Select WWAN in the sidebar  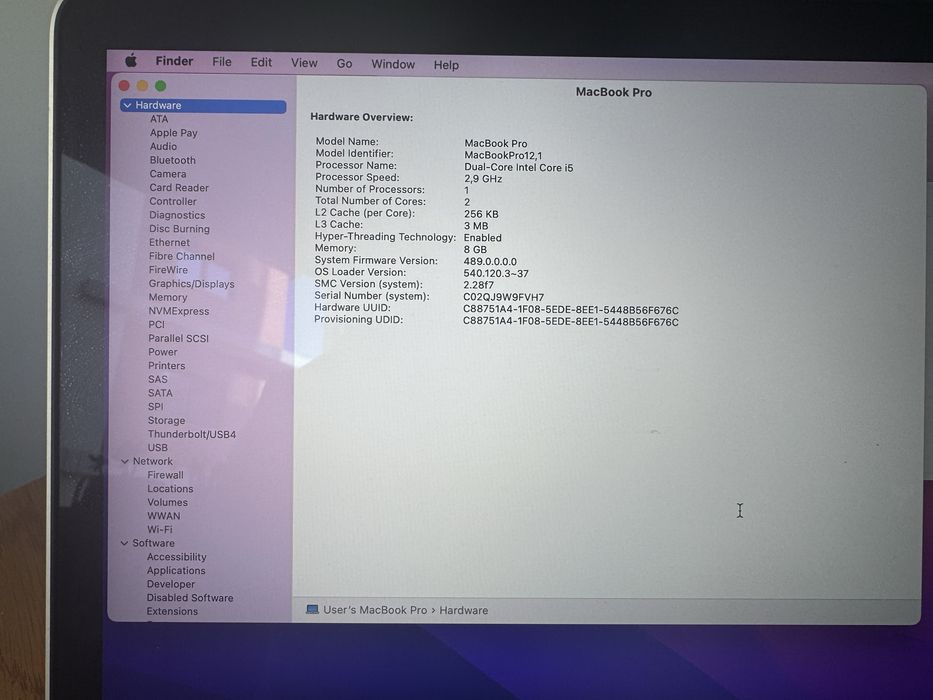(164, 516)
